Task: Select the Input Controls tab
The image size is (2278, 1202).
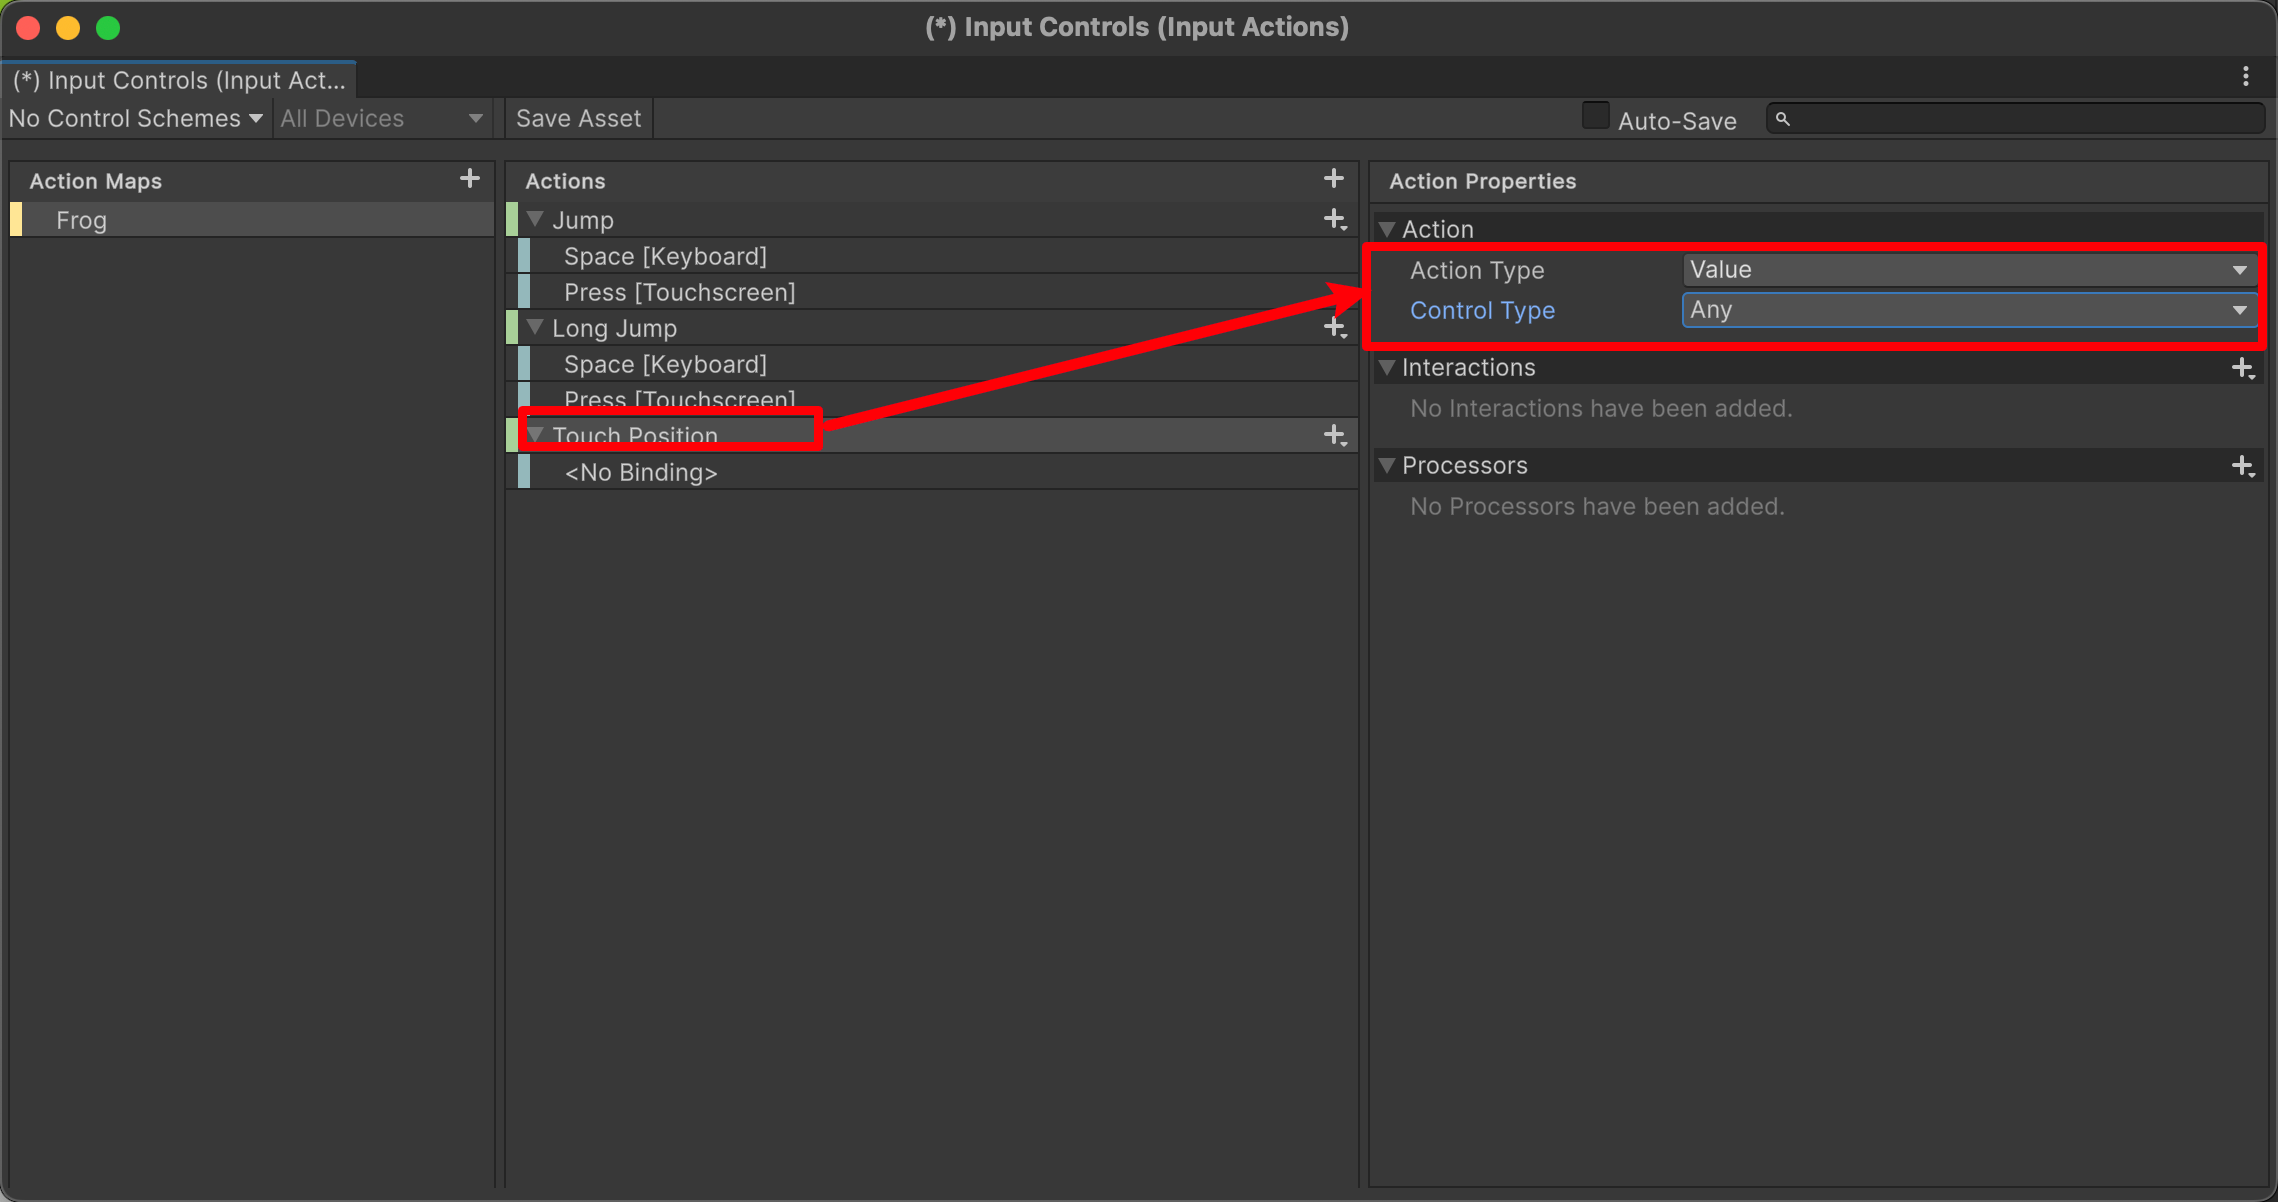Action: coord(179,80)
